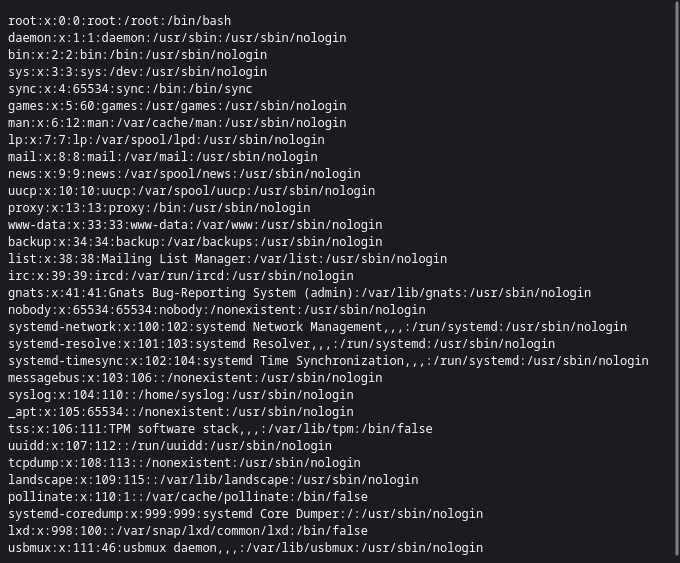
Task: Click the systemd-timesync entry line
Action: pyautogui.click(x=328, y=361)
